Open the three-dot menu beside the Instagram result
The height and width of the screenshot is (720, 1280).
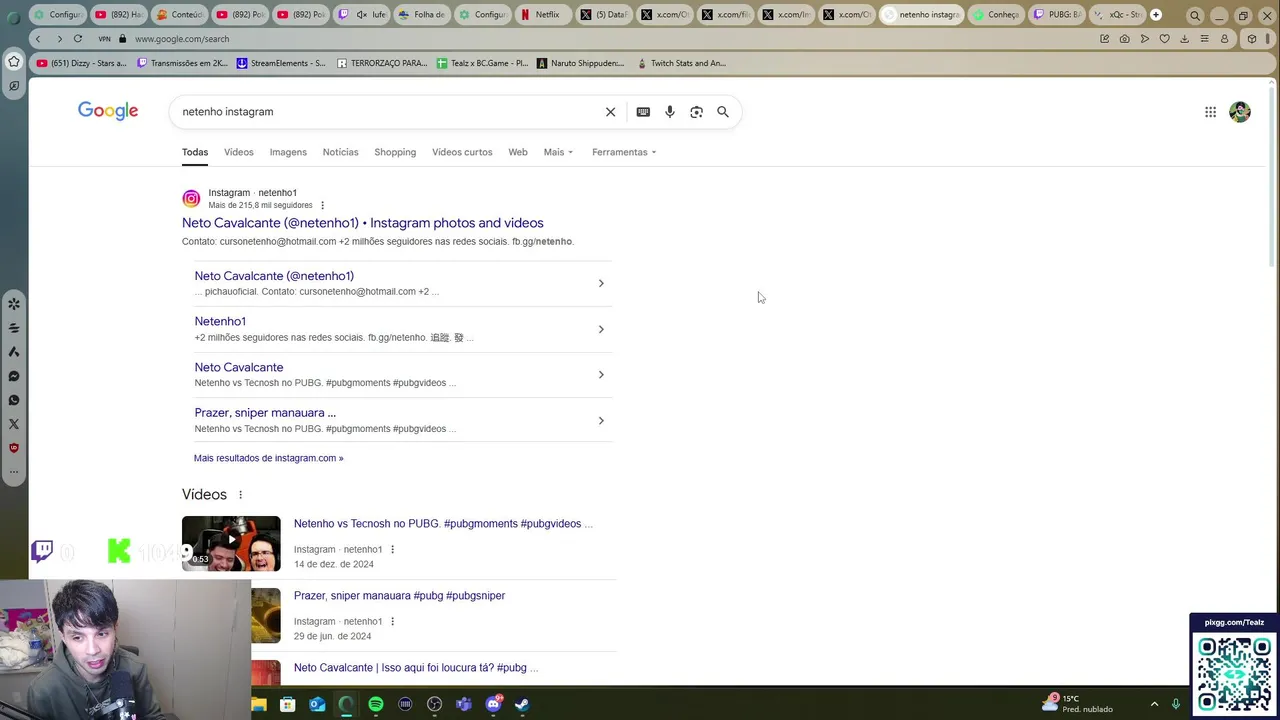(322, 205)
